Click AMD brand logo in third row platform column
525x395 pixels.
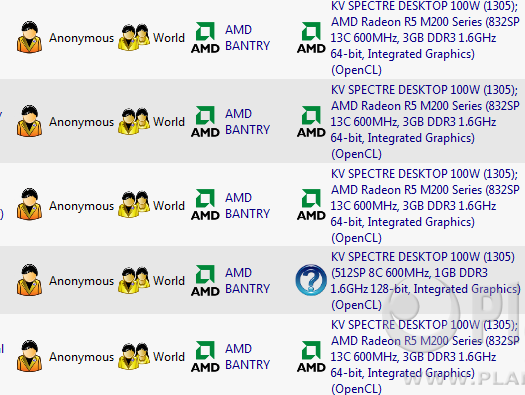205,205
